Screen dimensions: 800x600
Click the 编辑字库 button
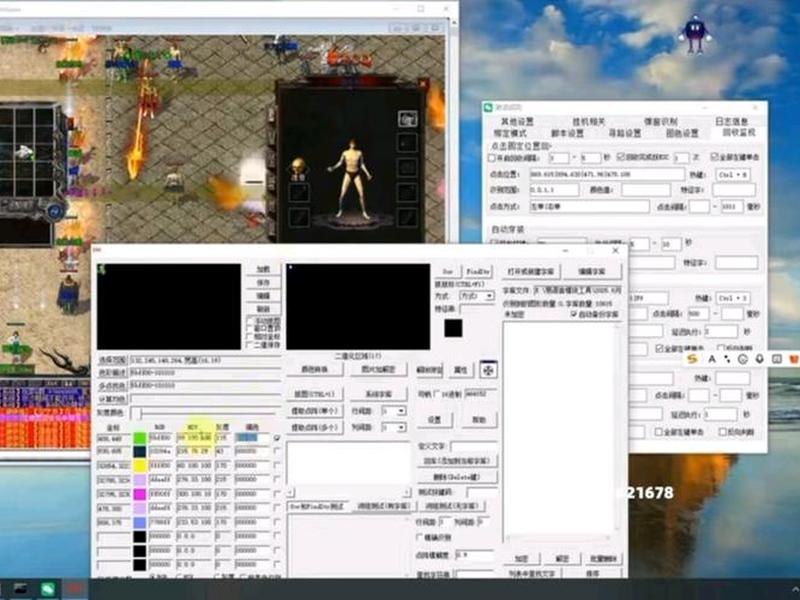point(592,271)
